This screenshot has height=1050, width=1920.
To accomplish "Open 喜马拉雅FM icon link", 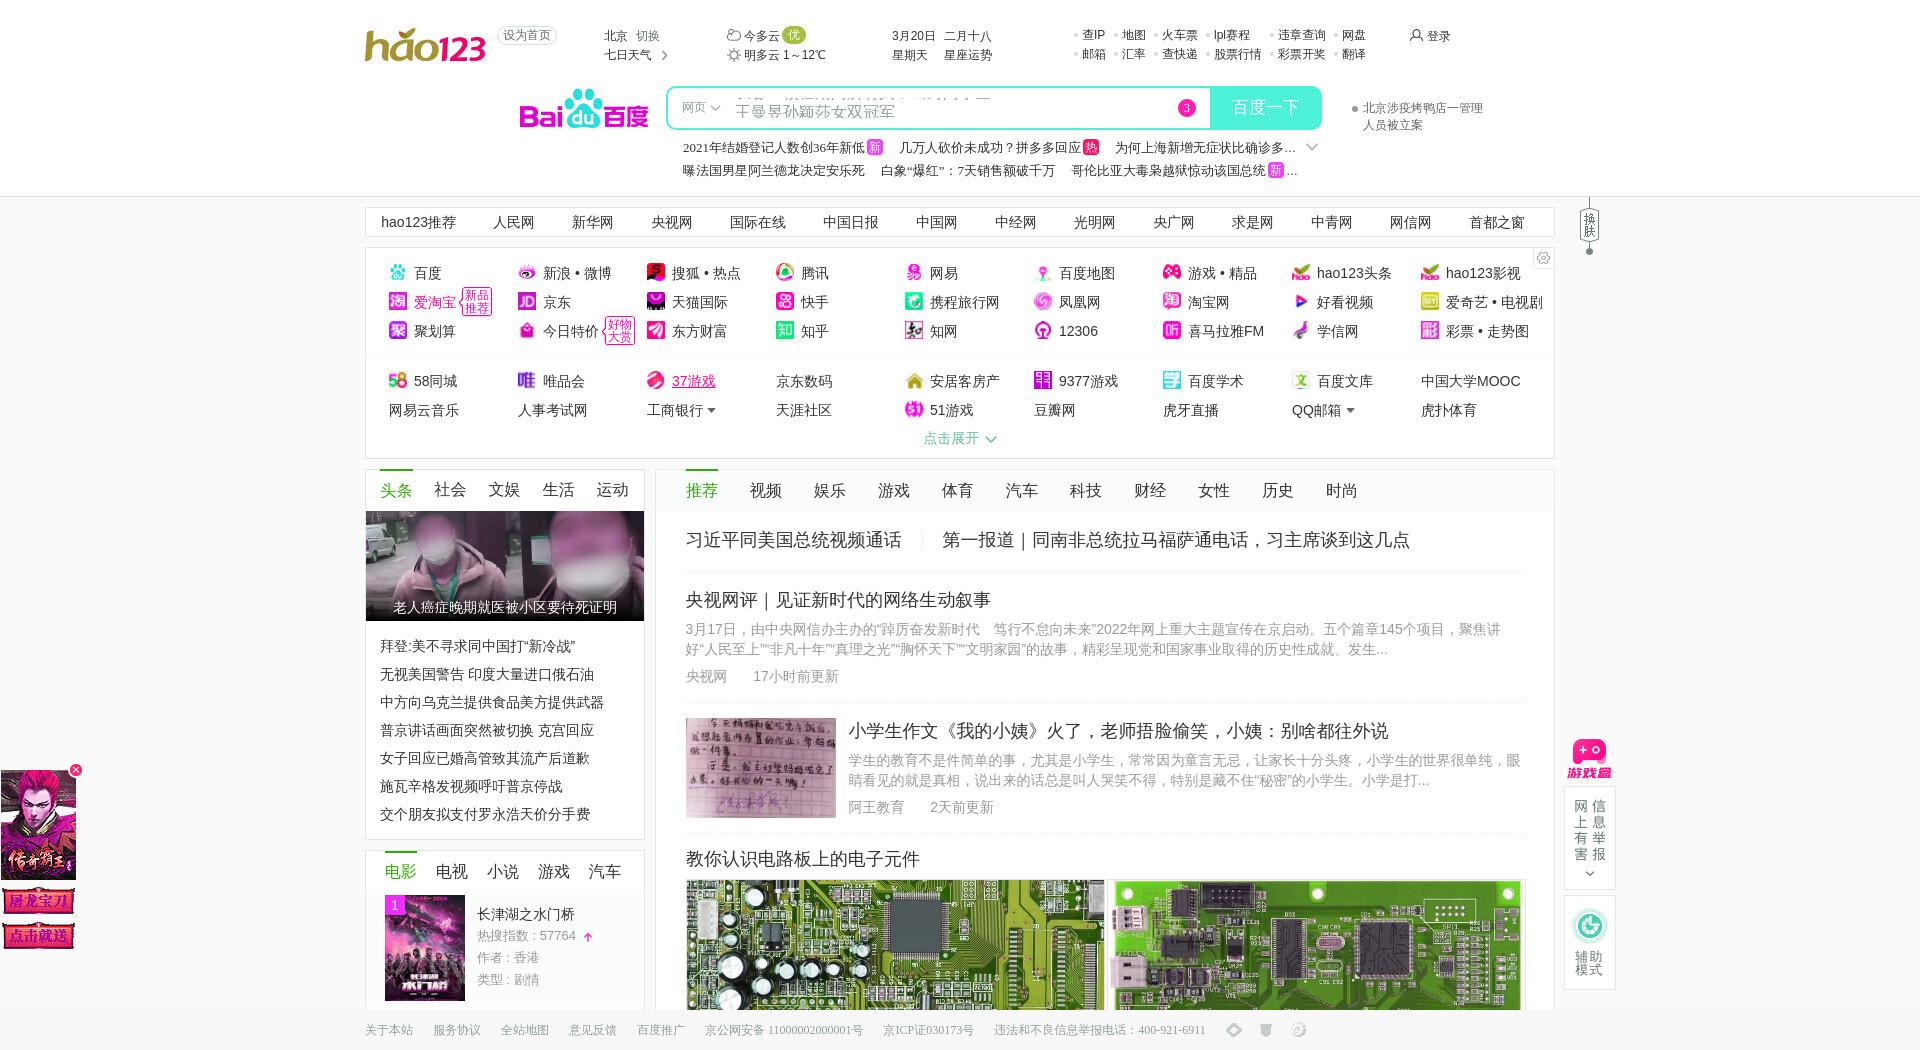I will pos(1172,331).
